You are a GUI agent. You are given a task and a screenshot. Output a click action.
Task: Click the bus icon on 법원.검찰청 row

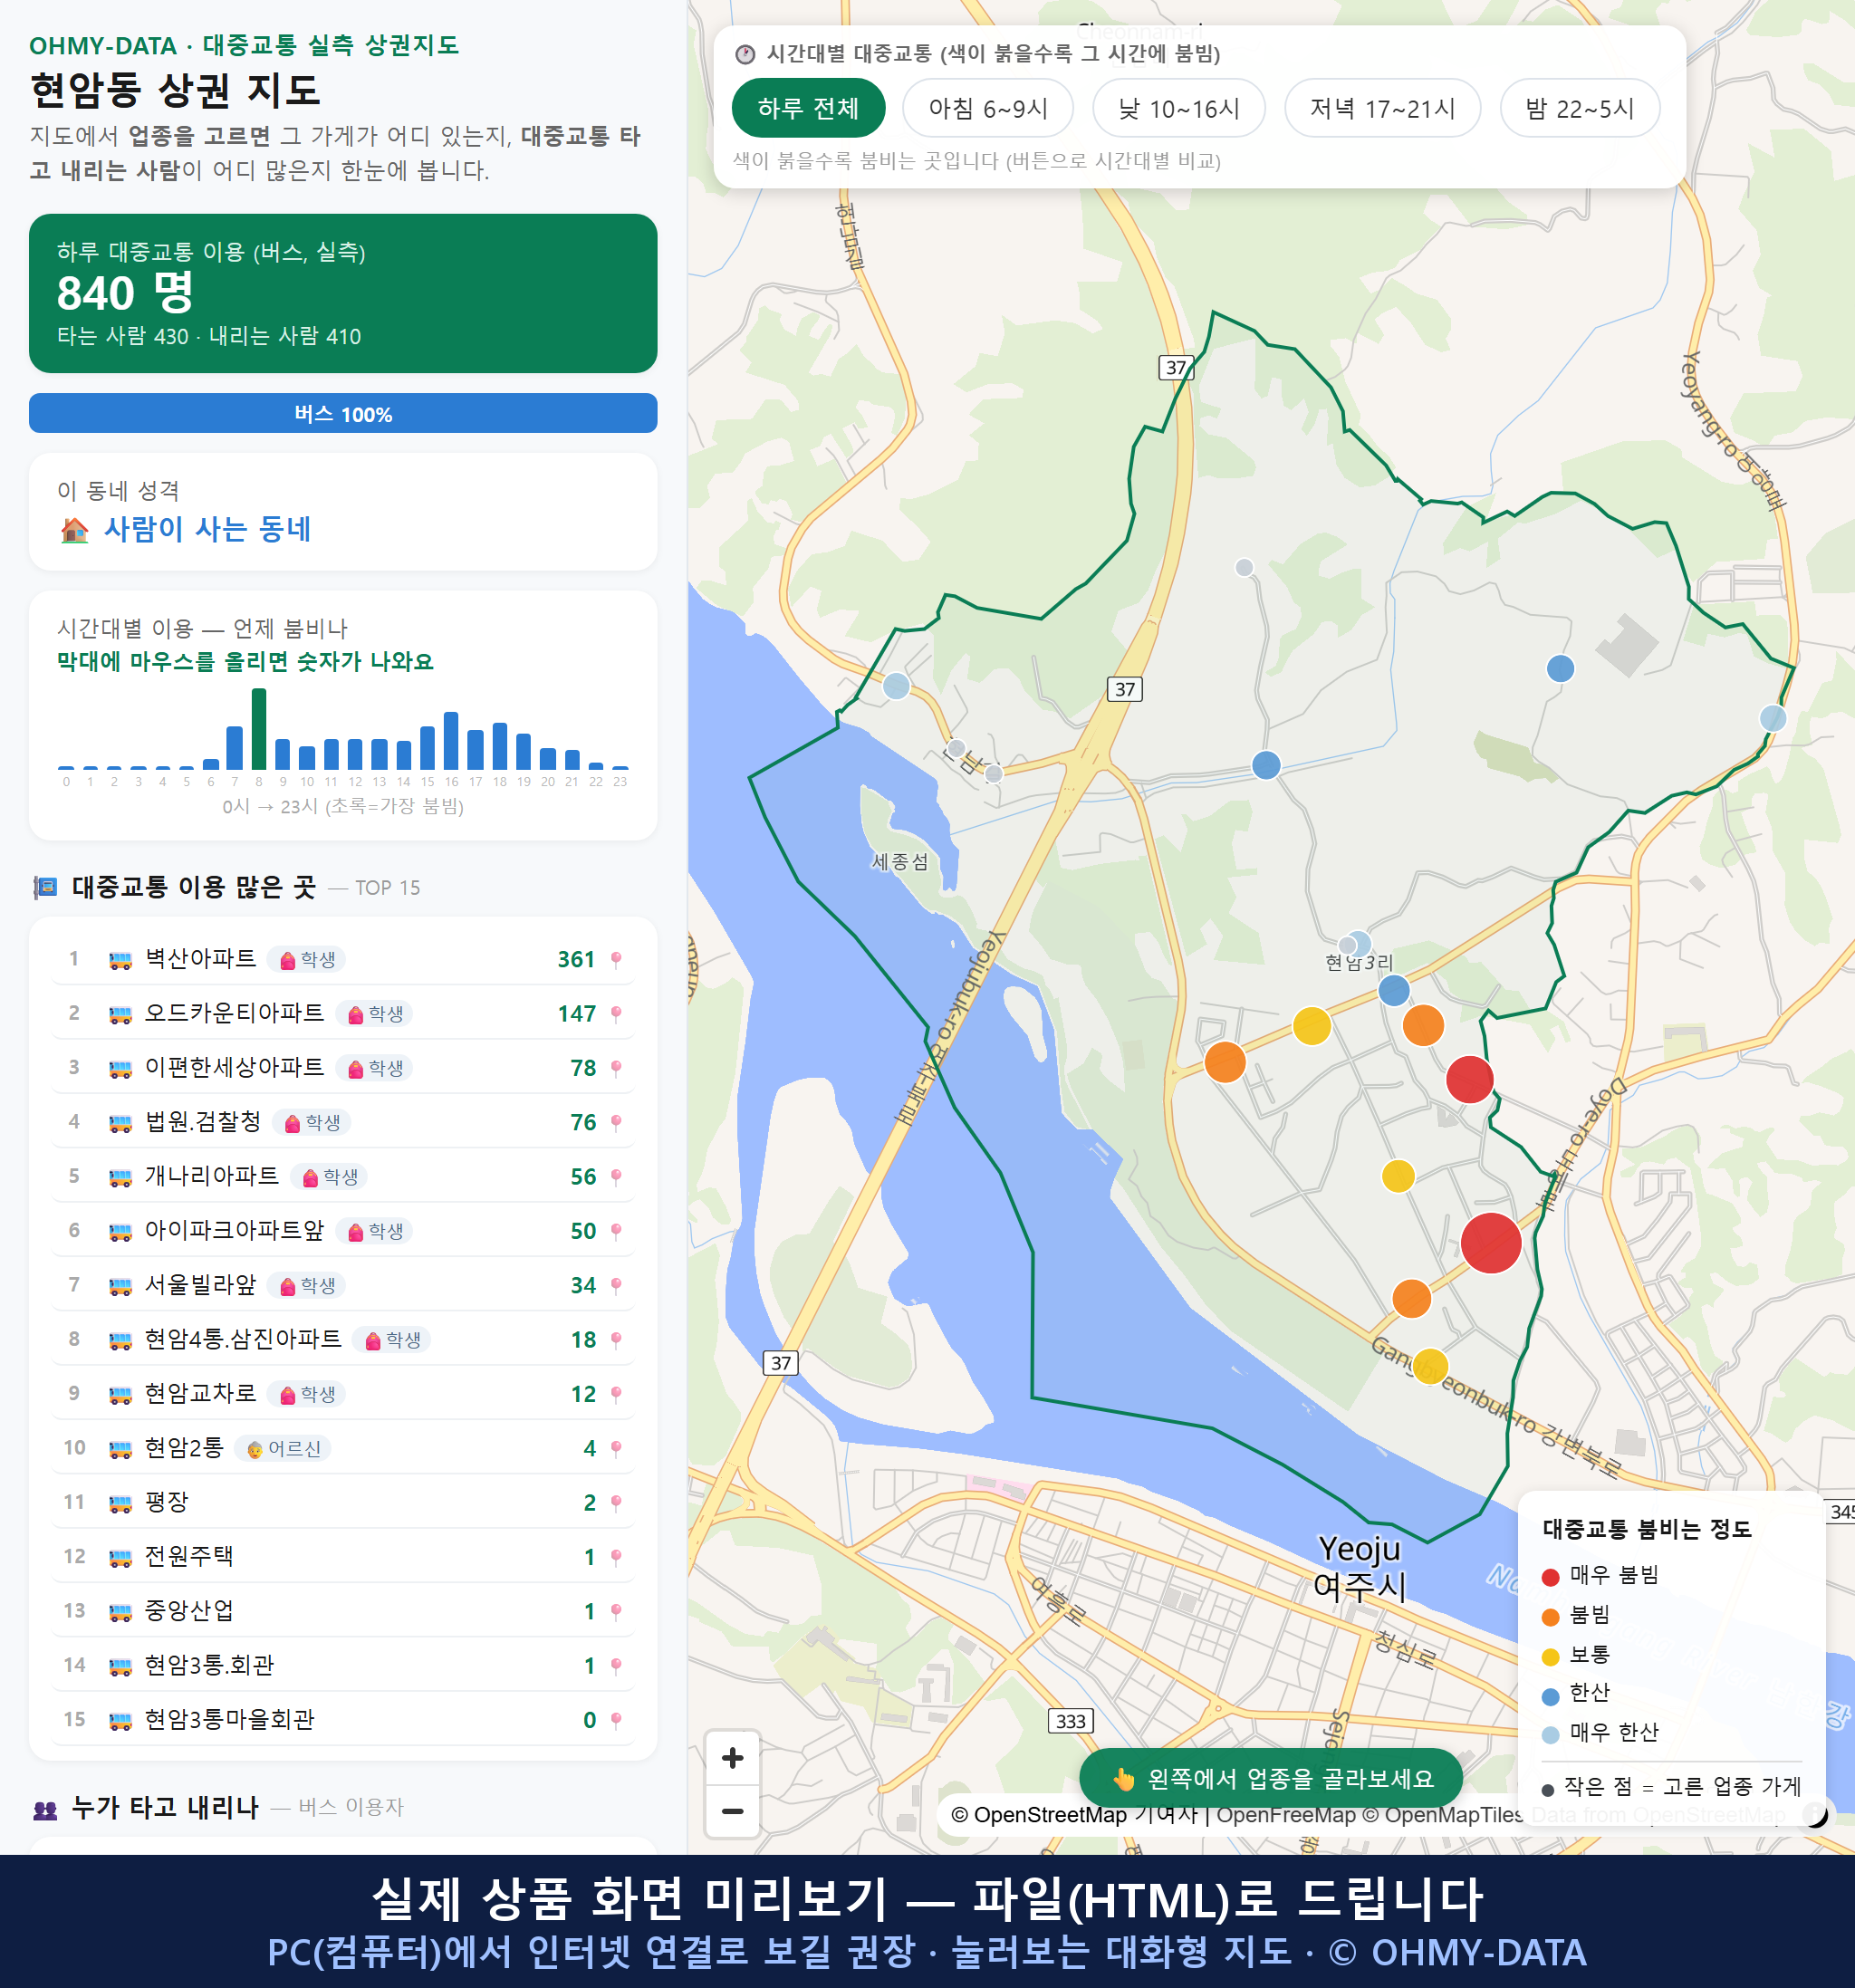[120, 1123]
